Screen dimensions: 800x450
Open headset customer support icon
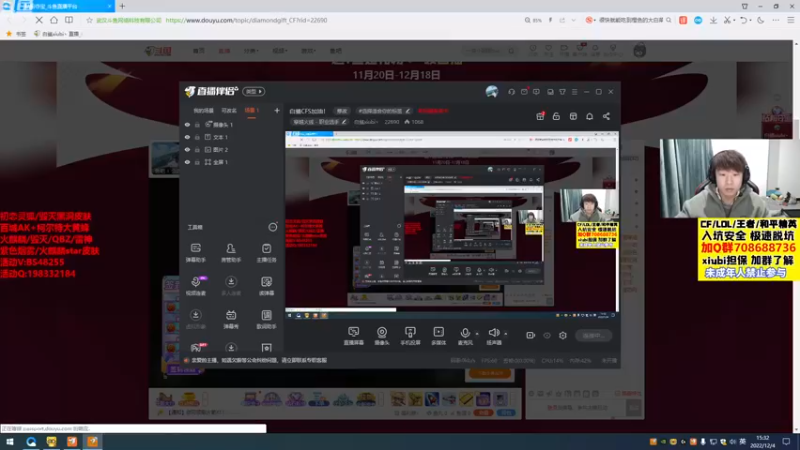[x=511, y=92]
